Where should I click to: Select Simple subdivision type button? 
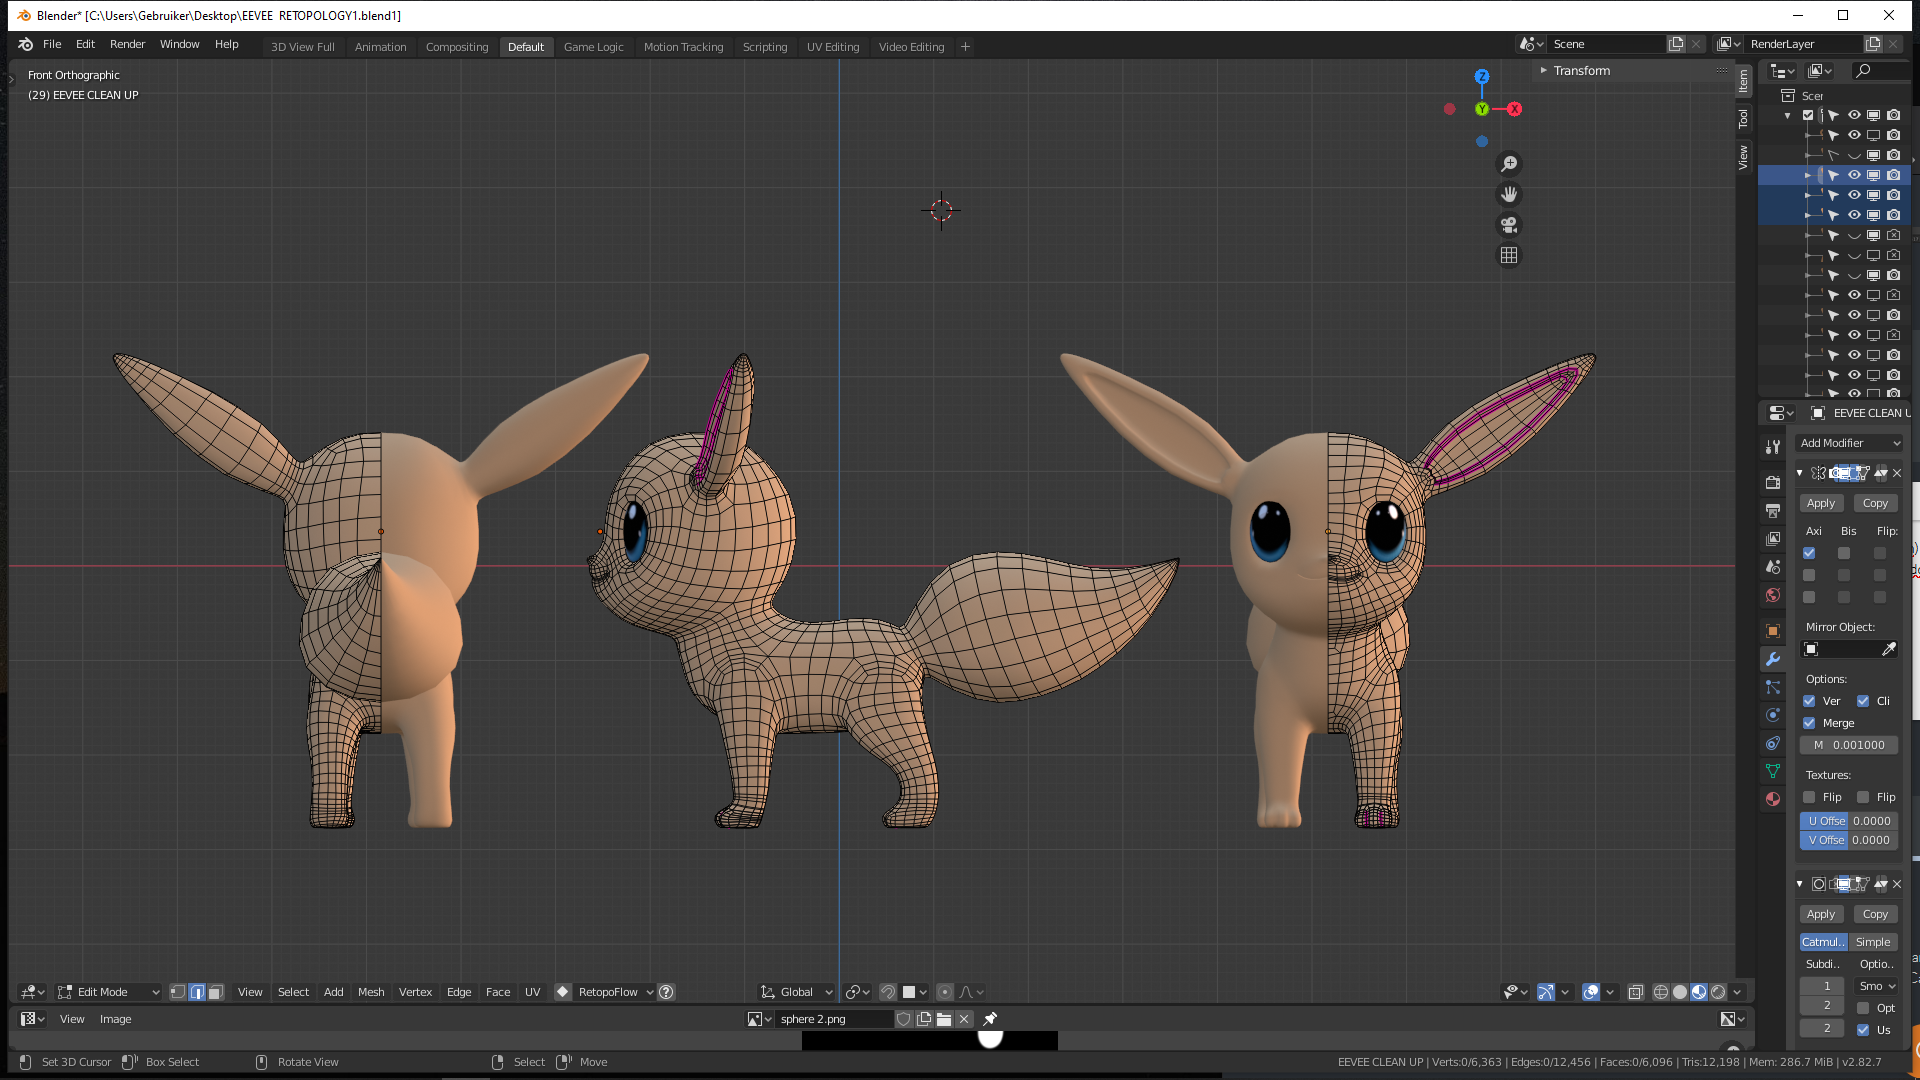[x=1872, y=942]
